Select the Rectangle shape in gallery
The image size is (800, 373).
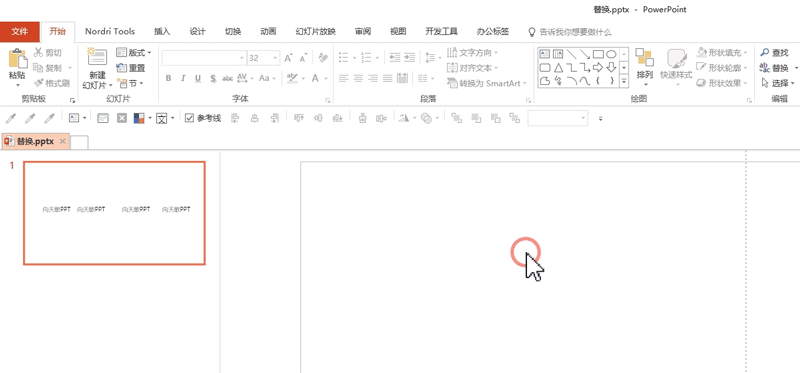598,54
